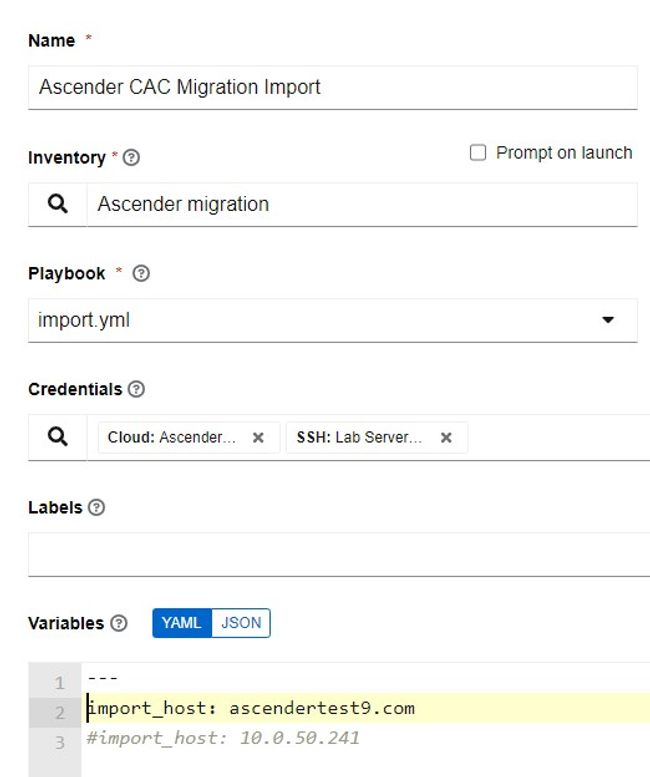This screenshot has height=777, width=650.
Task: Focus the Name text field
Action: 332,87
